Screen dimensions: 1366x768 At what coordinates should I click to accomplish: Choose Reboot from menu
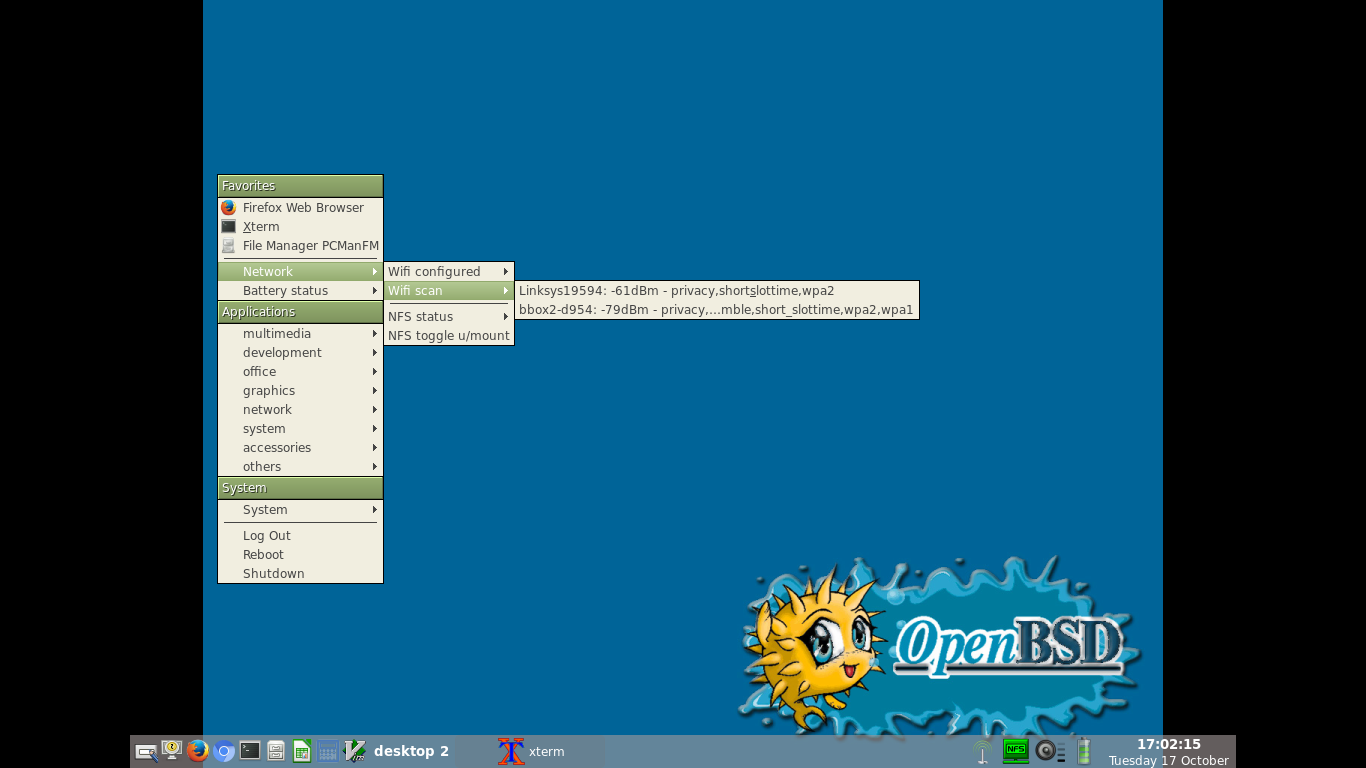click(x=300, y=555)
